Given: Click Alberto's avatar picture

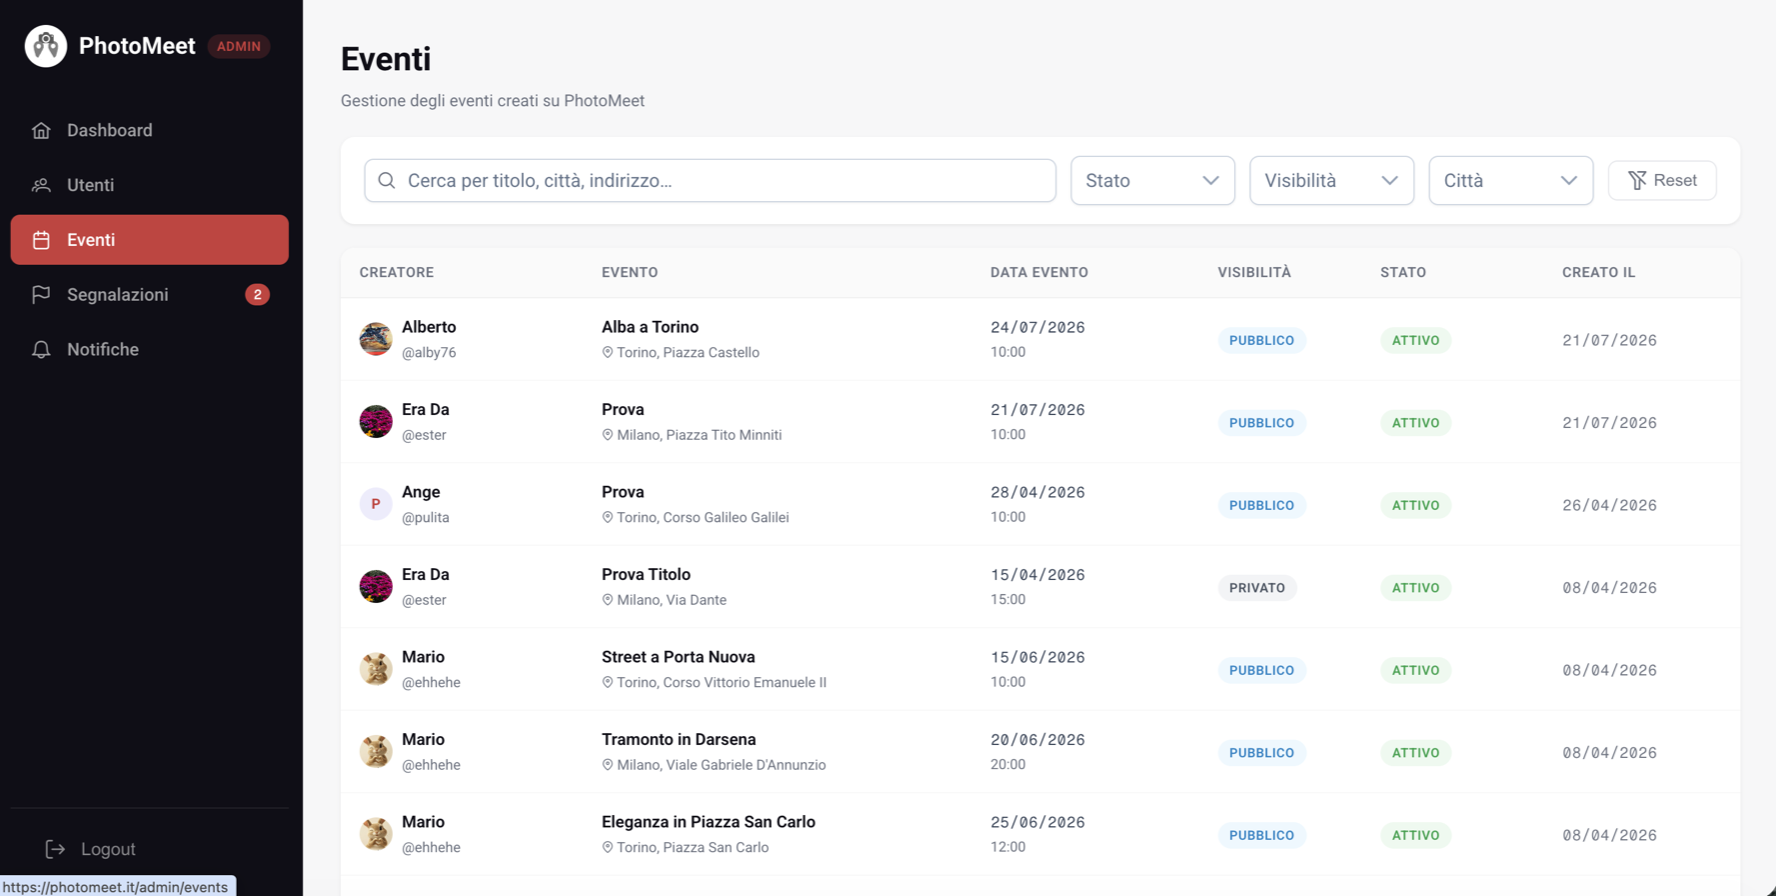Looking at the screenshot, I should tap(376, 339).
